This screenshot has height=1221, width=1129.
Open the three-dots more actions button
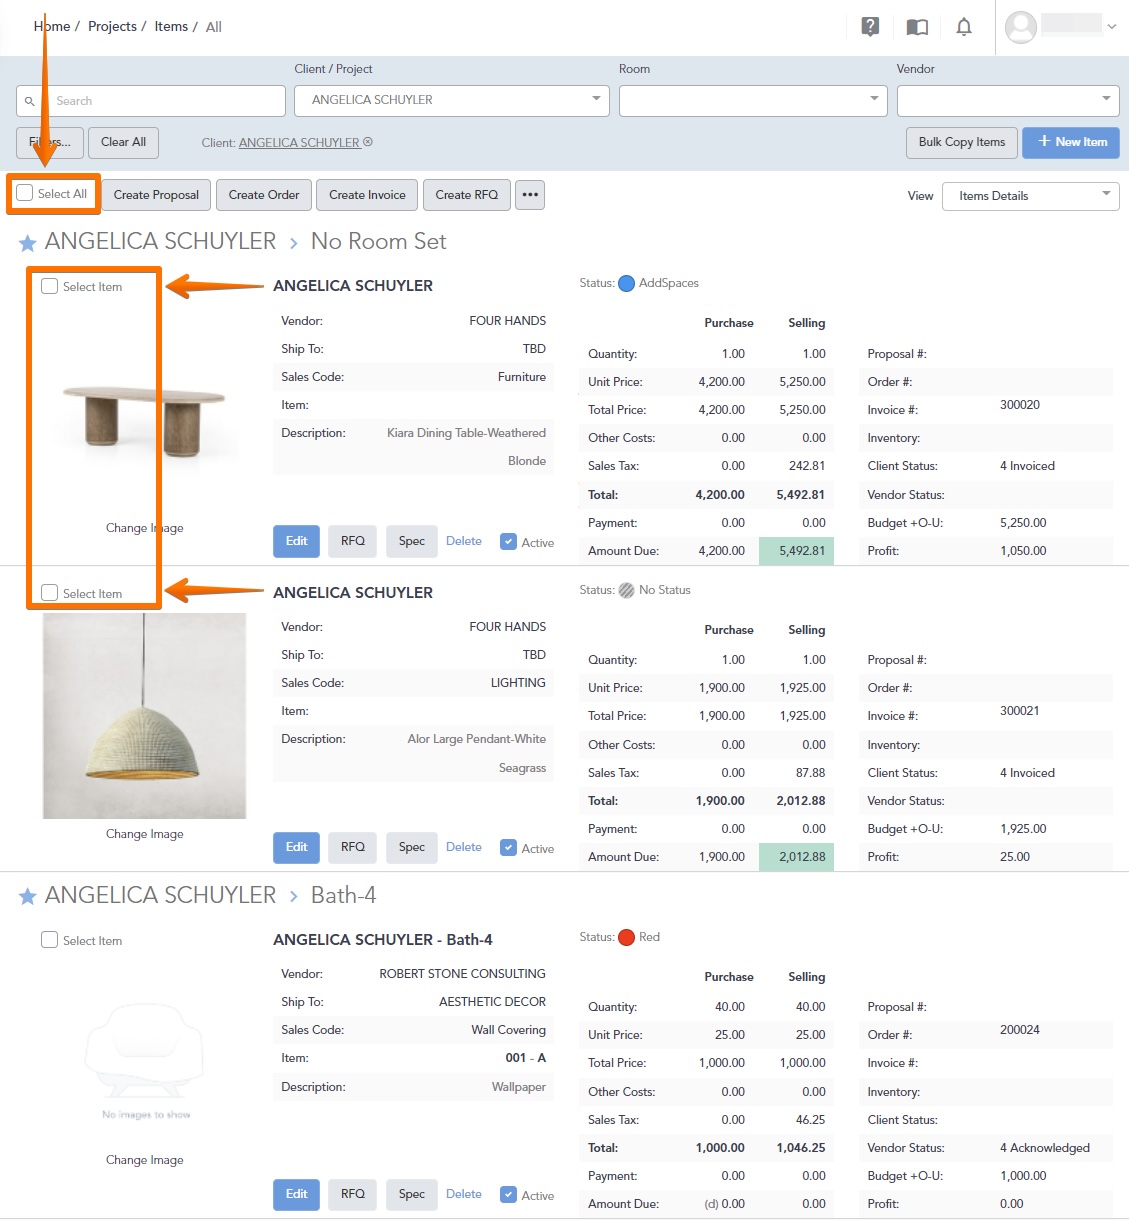[x=530, y=195]
